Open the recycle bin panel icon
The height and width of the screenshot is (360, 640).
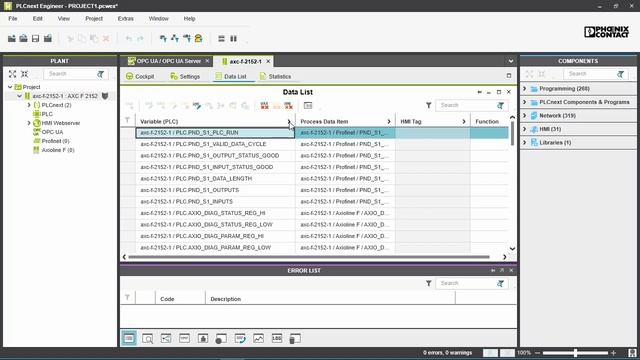click(x=295, y=338)
